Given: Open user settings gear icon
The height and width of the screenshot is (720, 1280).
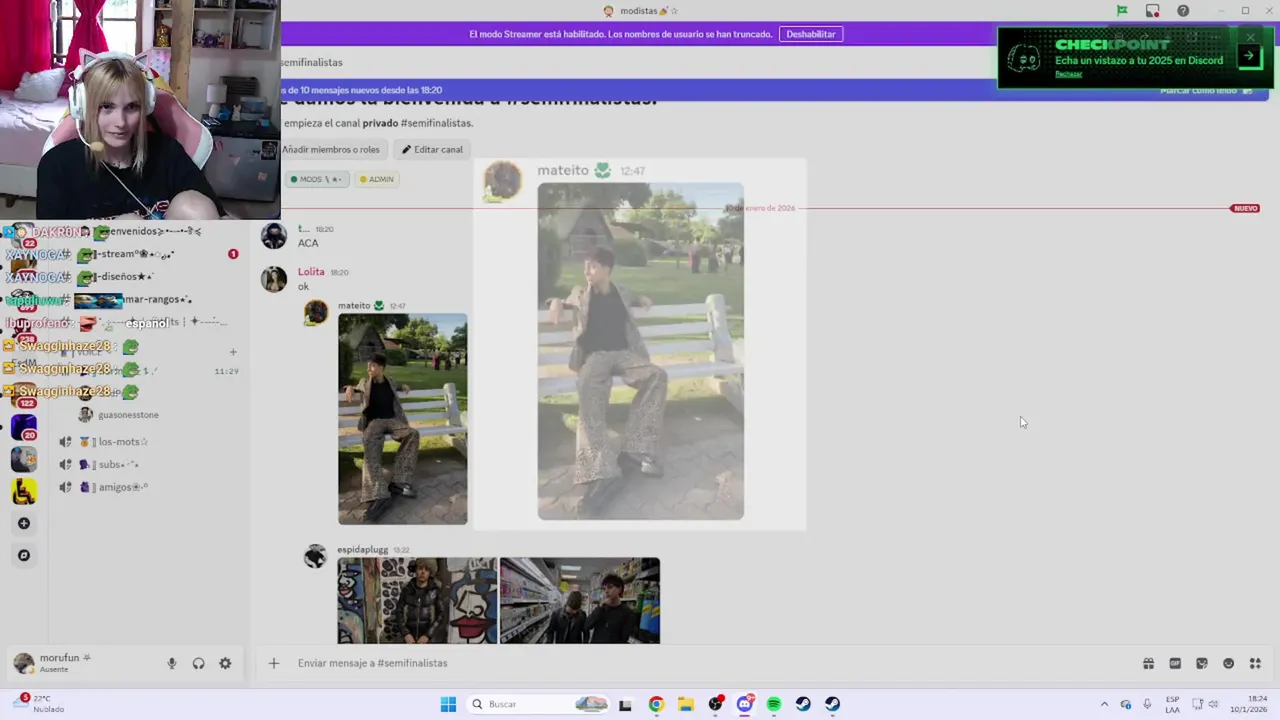Looking at the screenshot, I should click(225, 663).
